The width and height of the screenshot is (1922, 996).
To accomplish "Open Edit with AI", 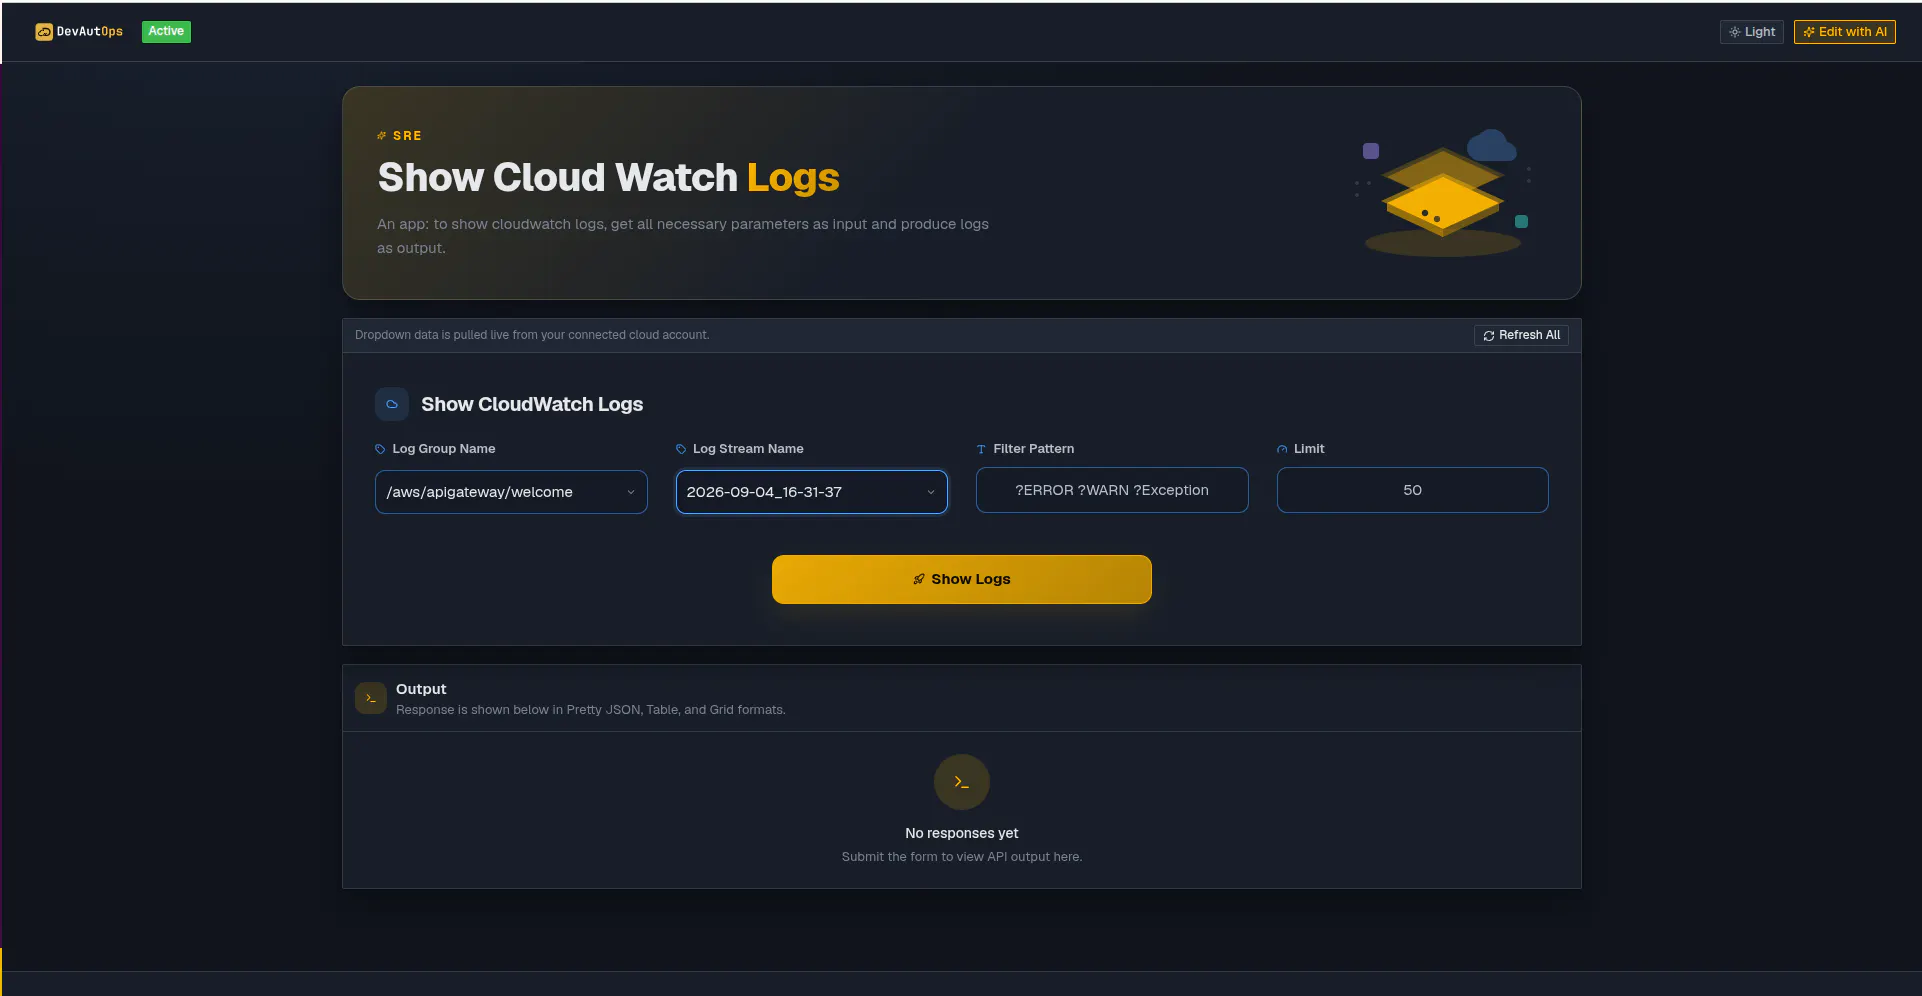I will point(1844,32).
